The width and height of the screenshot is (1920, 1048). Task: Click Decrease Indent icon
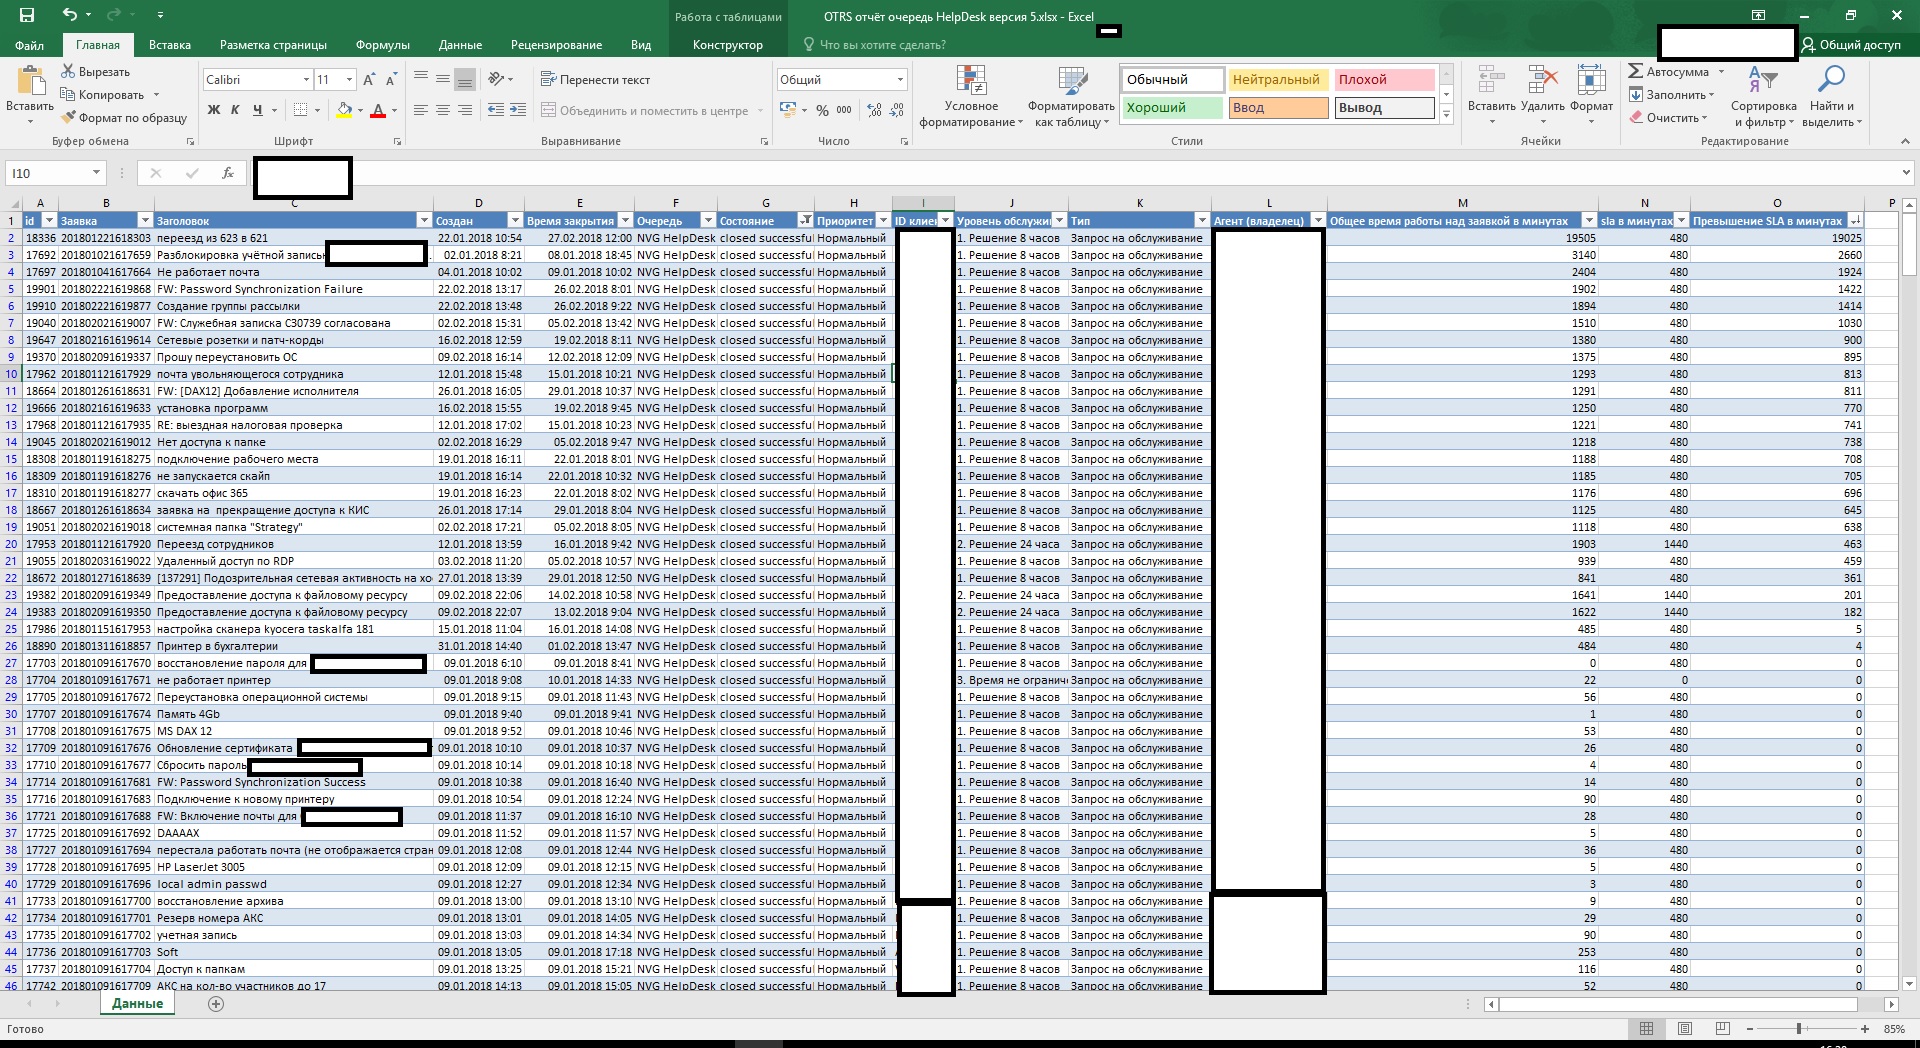(x=496, y=110)
